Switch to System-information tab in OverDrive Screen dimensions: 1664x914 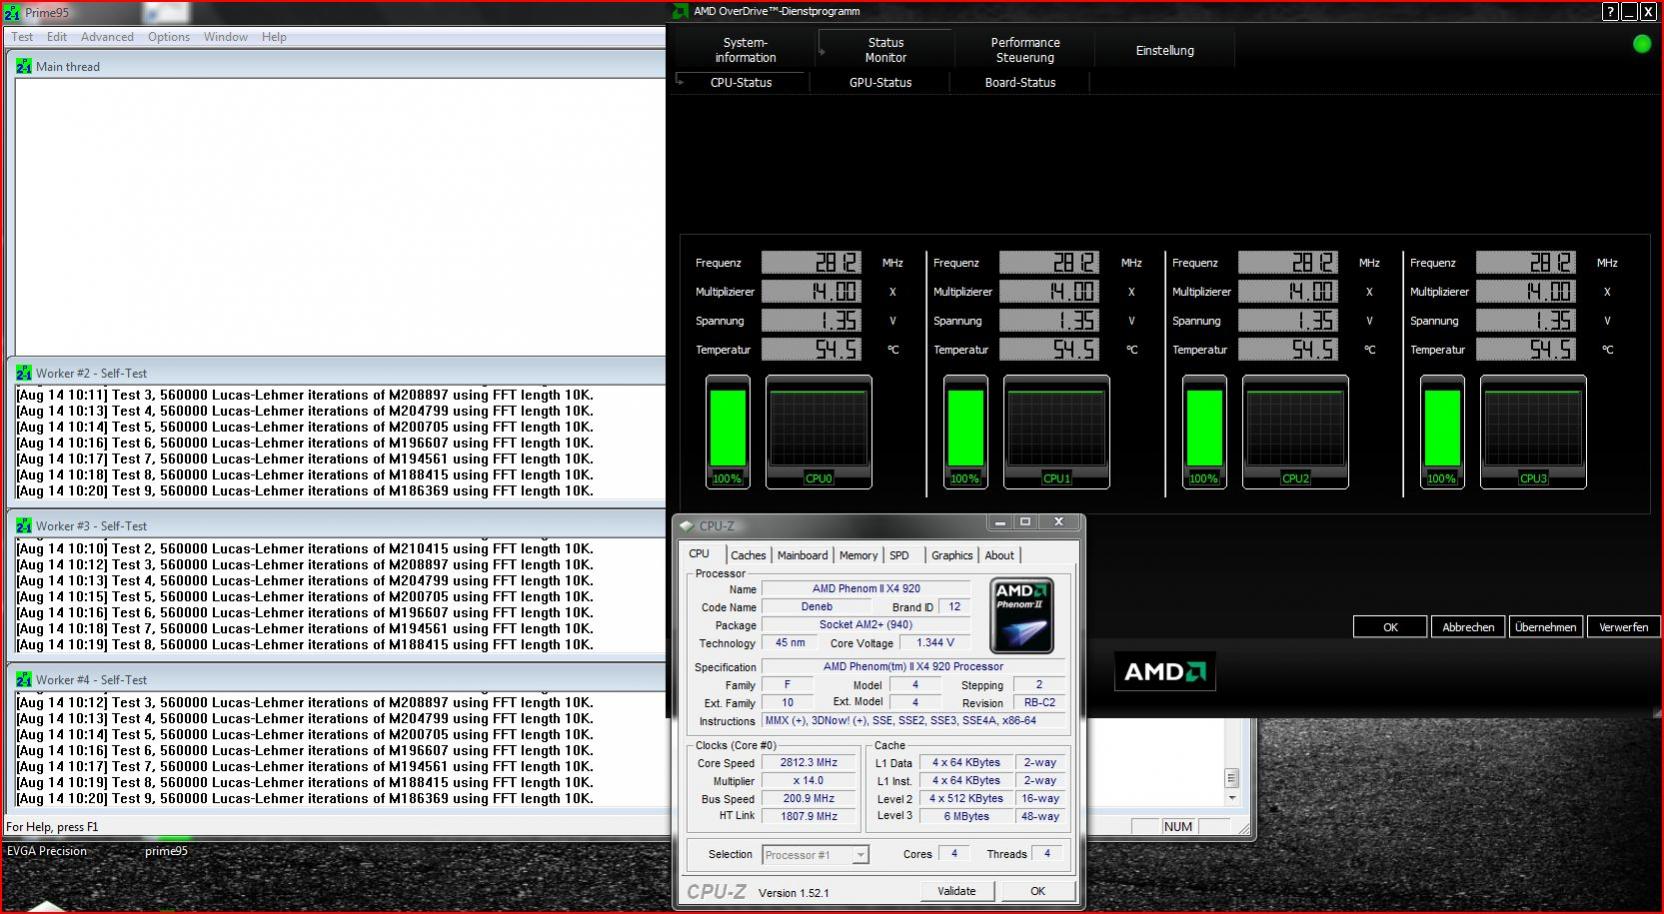tap(745, 50)
